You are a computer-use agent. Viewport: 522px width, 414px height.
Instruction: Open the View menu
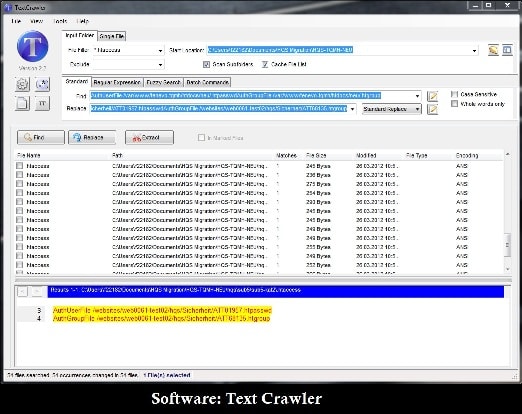pos(36,21)
